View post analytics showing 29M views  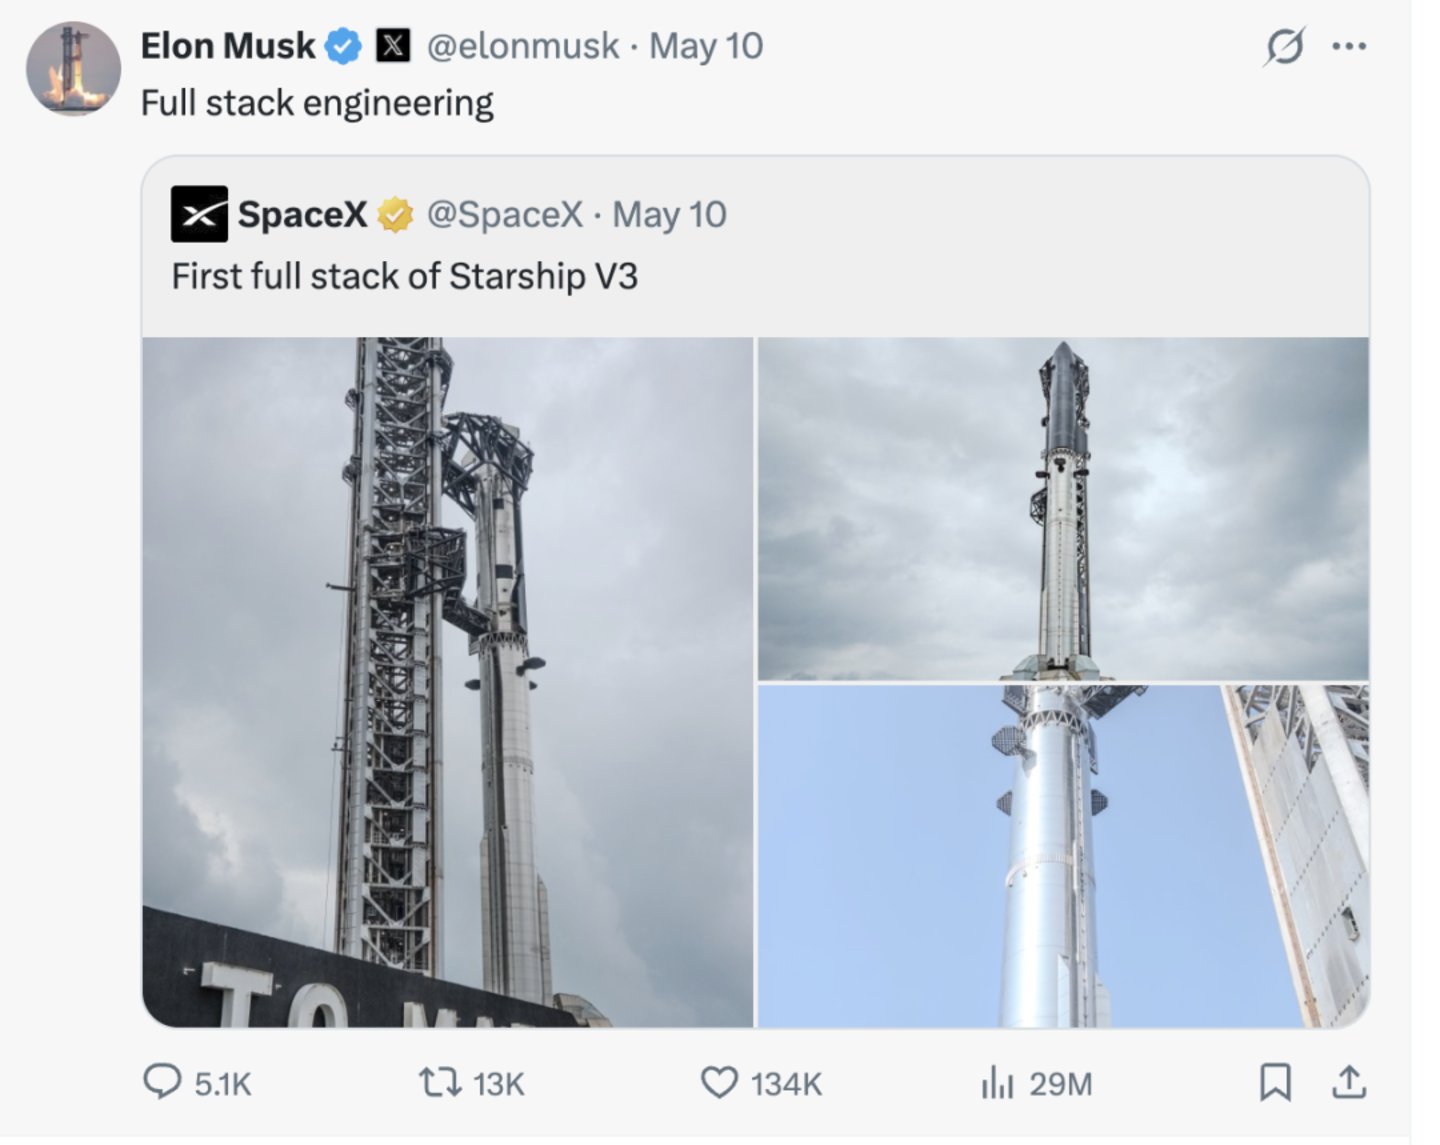[x=1036, y=1083]
